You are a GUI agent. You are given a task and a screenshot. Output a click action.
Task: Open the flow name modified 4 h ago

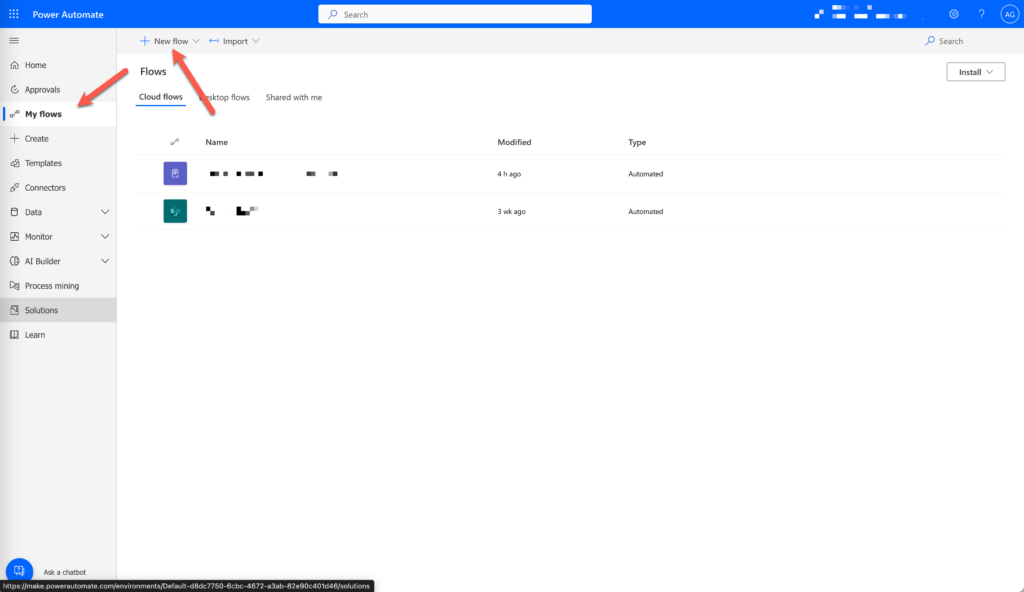pos(274,174)
